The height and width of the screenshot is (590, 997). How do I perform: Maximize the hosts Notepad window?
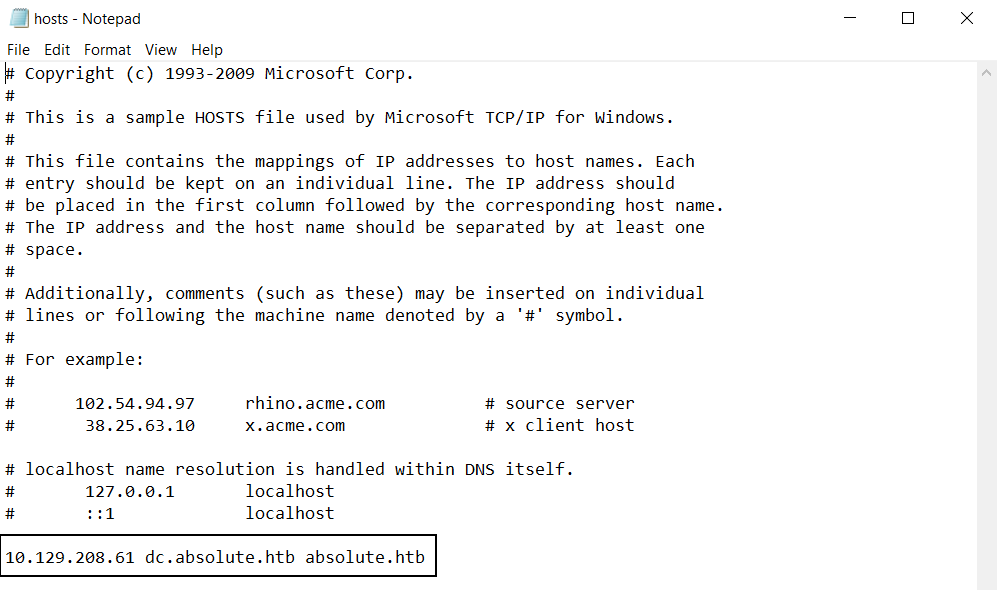(908, 18)
